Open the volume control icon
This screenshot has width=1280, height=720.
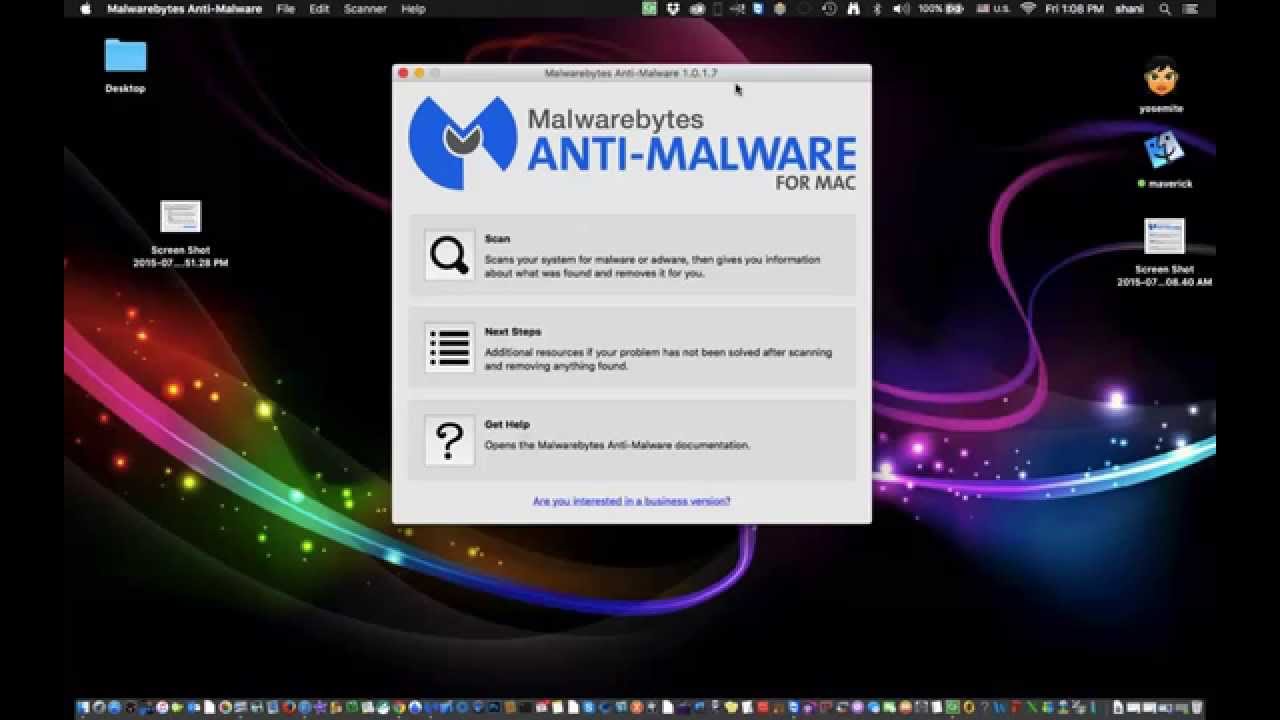pyautogui.click(x=901, y=9)
